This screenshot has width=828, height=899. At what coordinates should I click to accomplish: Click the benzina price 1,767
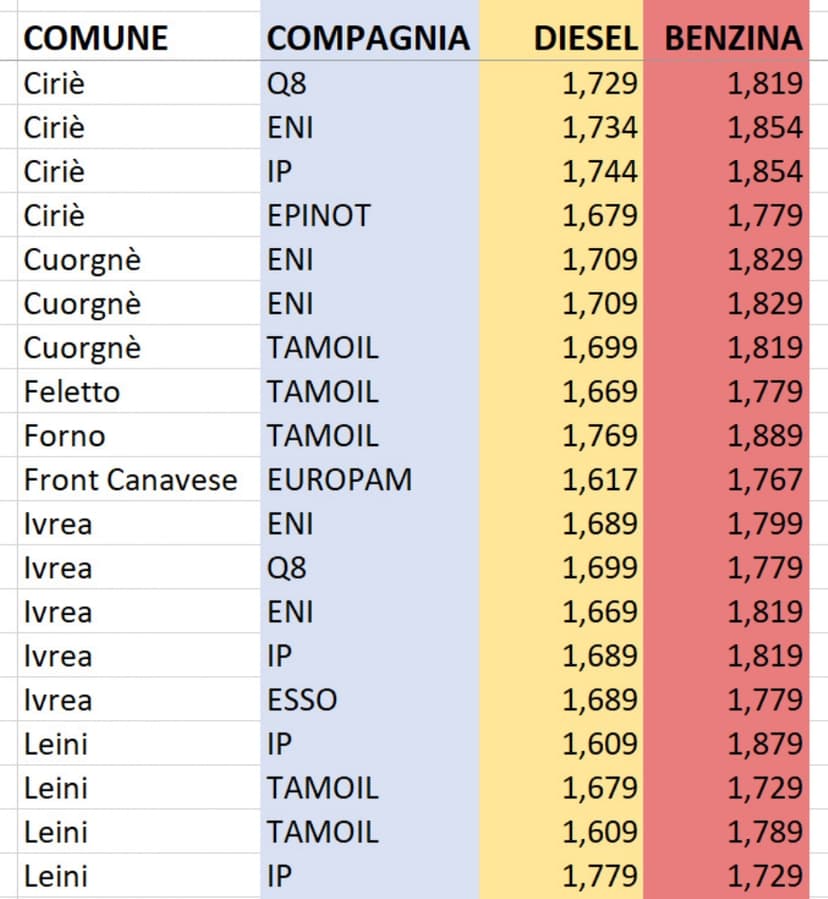pyautogui.click(x=765, y=480)
